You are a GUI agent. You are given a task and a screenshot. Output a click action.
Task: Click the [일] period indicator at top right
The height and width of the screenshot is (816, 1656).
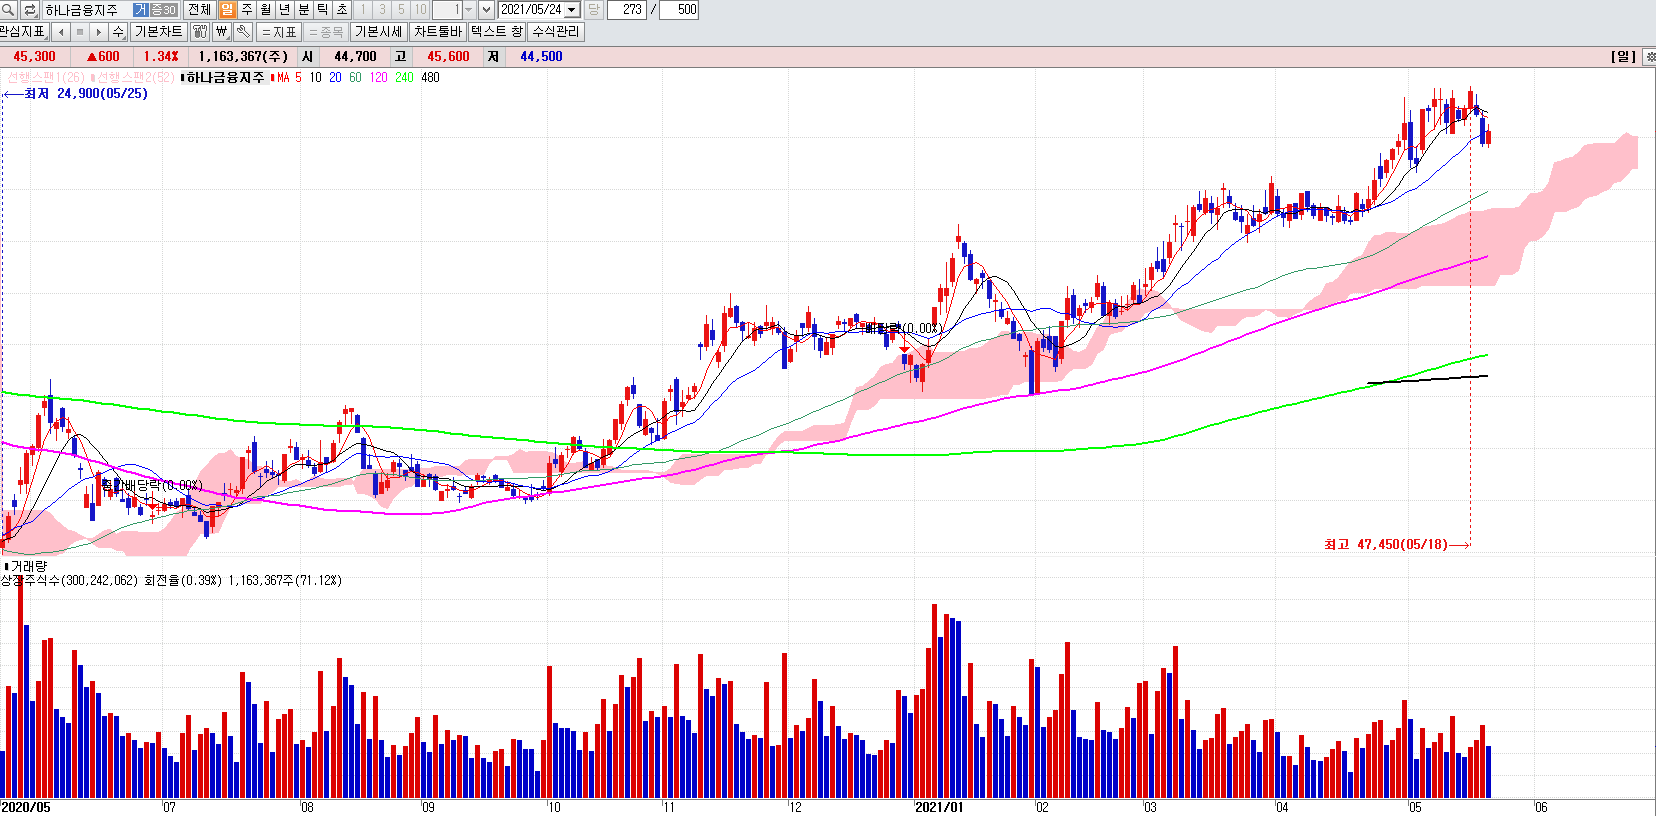(x=1623, y=57)
